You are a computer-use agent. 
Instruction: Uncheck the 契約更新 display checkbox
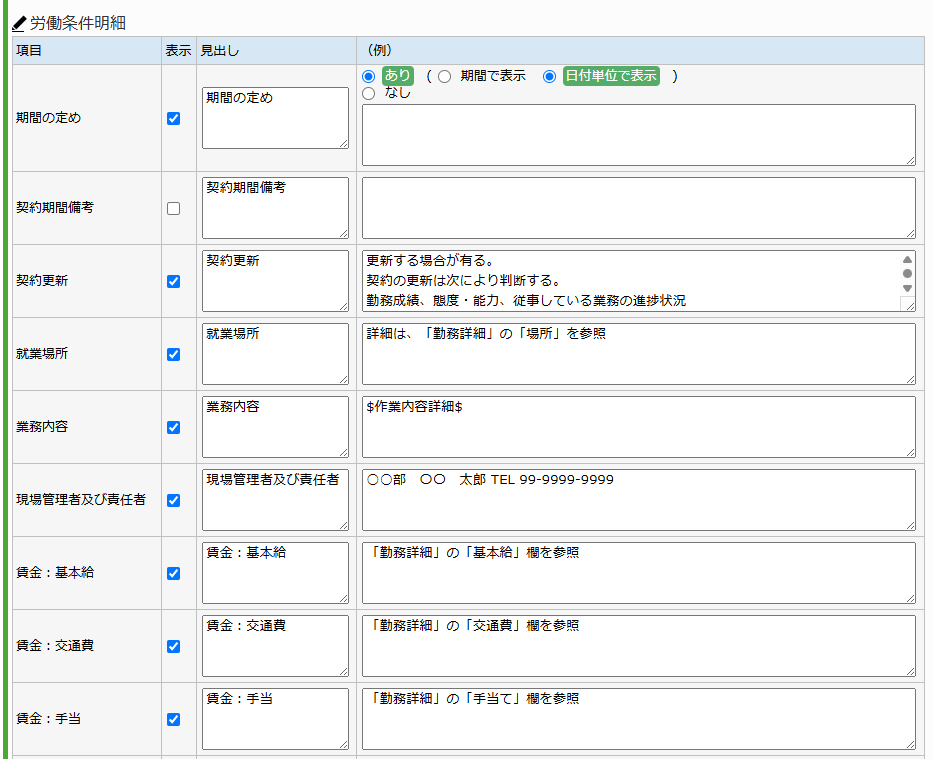[174, 281]
